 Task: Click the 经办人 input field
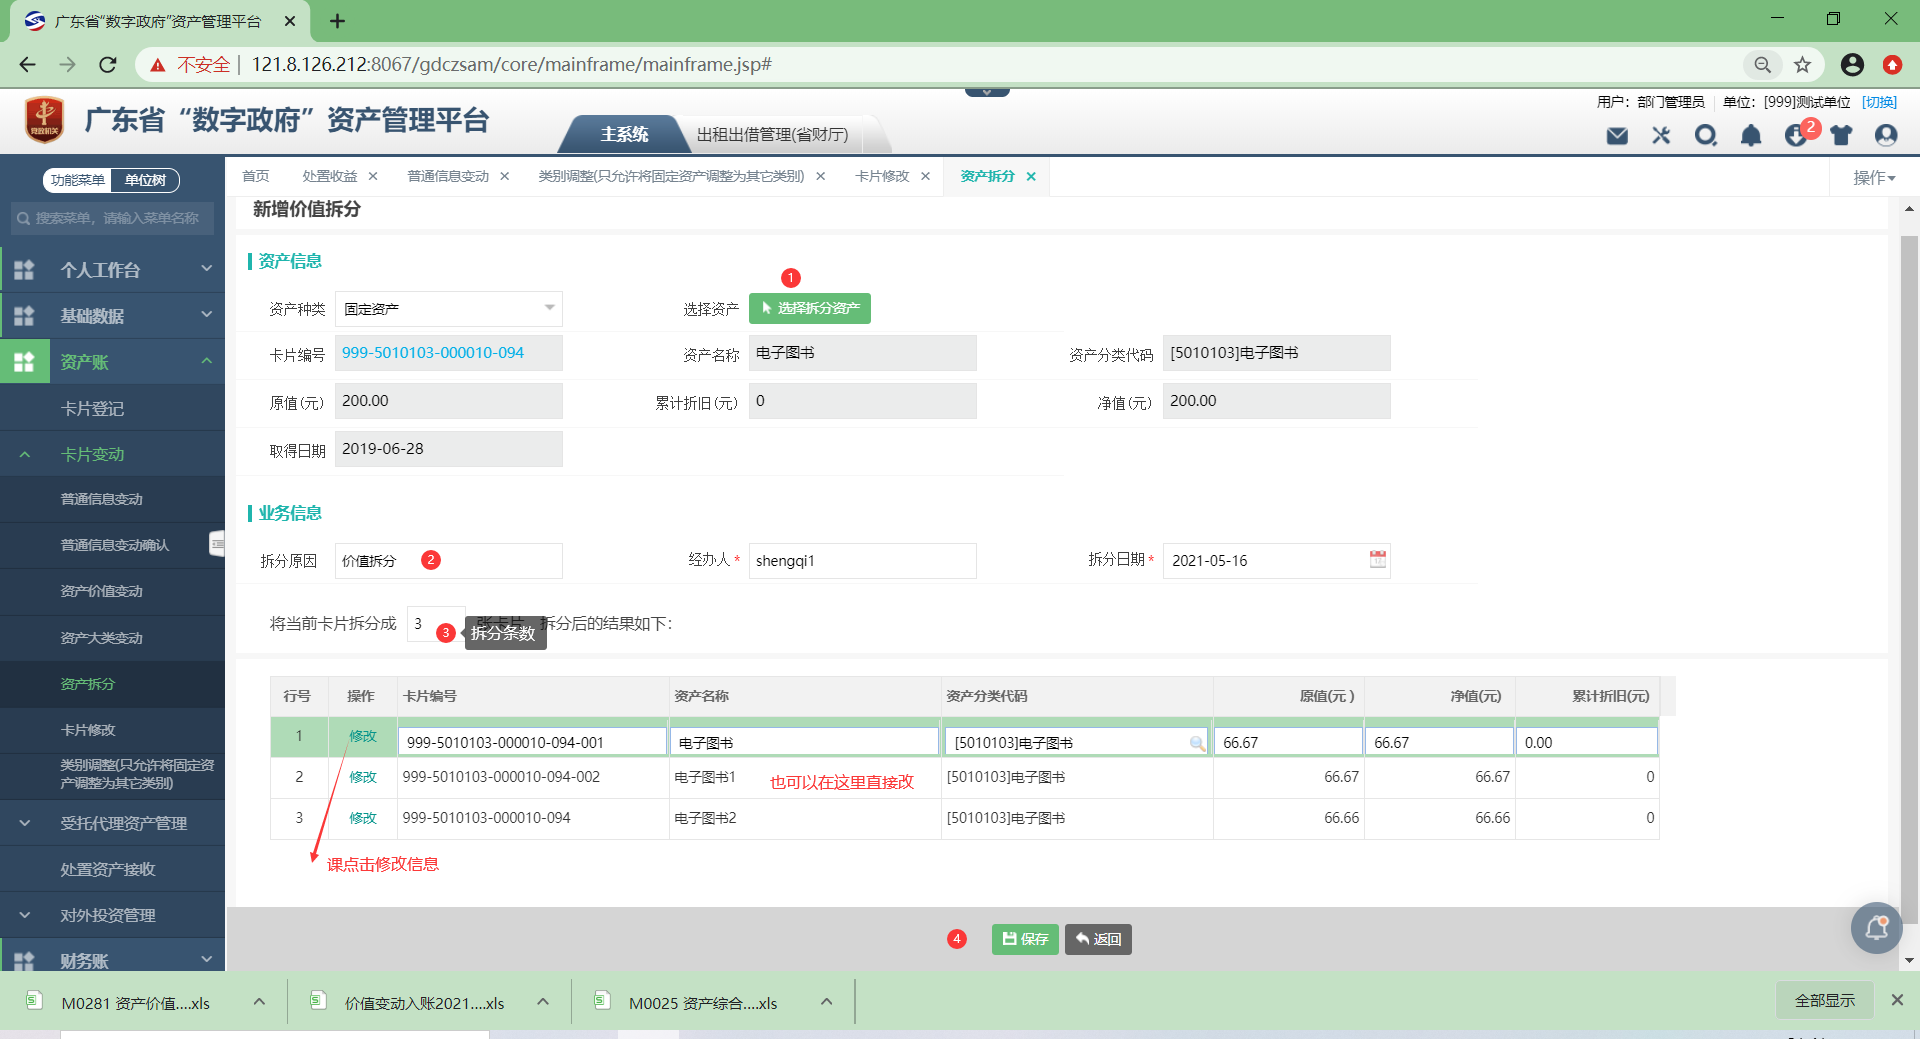pos(862,561)
